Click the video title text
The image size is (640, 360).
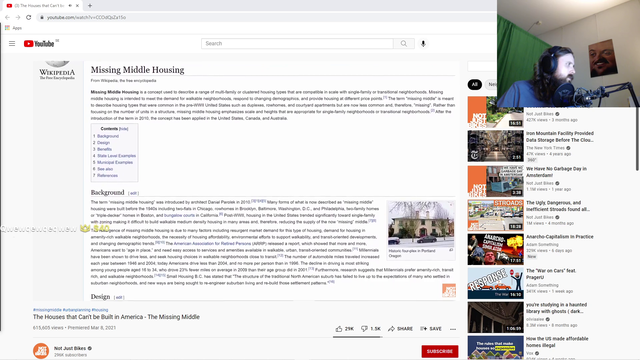pyautogui.click(x=116, y=317)
